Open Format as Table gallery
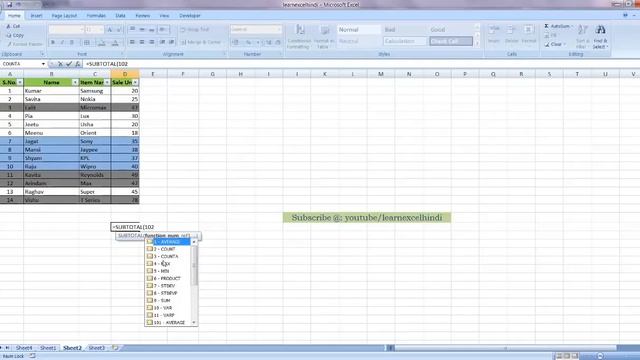Screen dimensions: 640x360 point(324,37)
